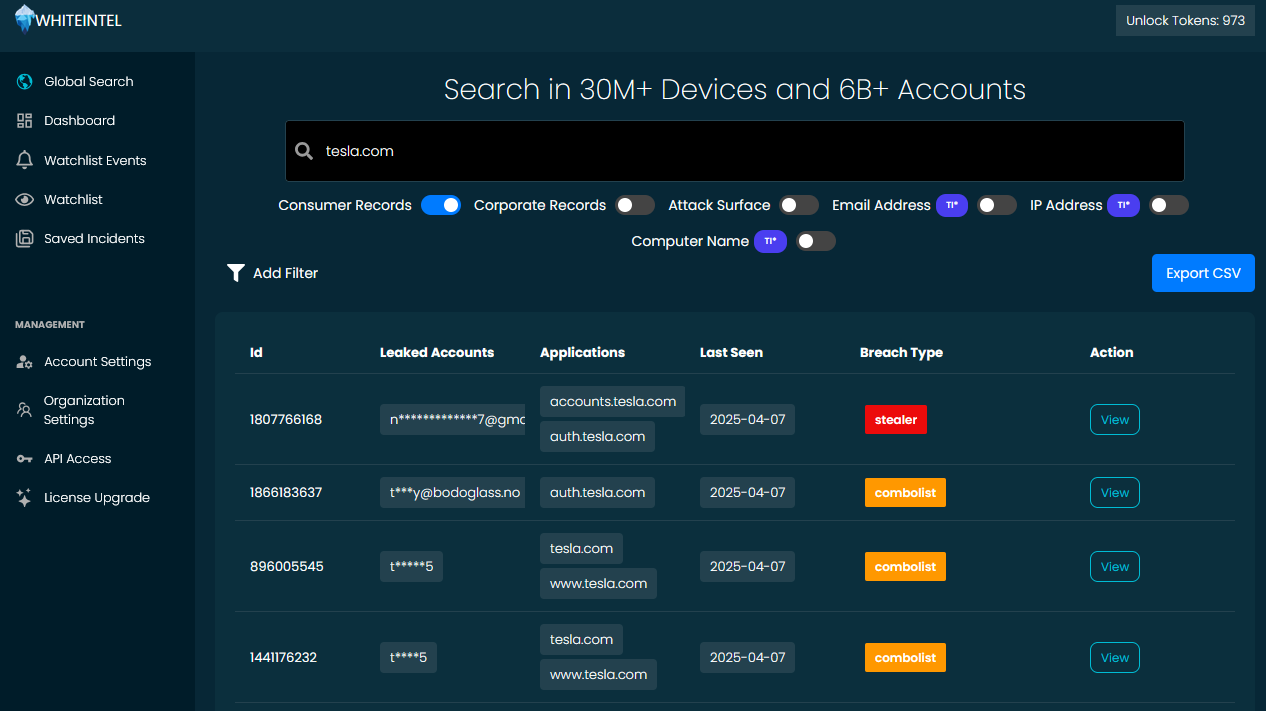Click the magnifier icon in search box
The width and height of the screenshot is (1266, 711).
304,151
